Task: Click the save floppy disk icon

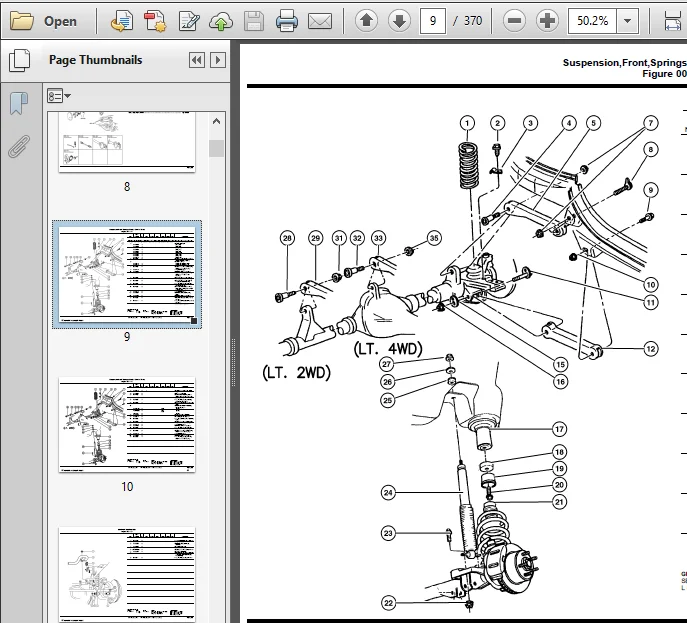Action: 254,21
